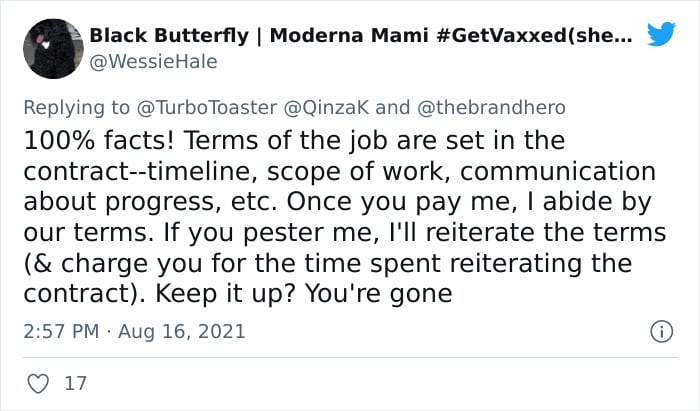The image size is (700, 411).
Task: Open the @WessieHale handle
Action: [x=153, y=62]
